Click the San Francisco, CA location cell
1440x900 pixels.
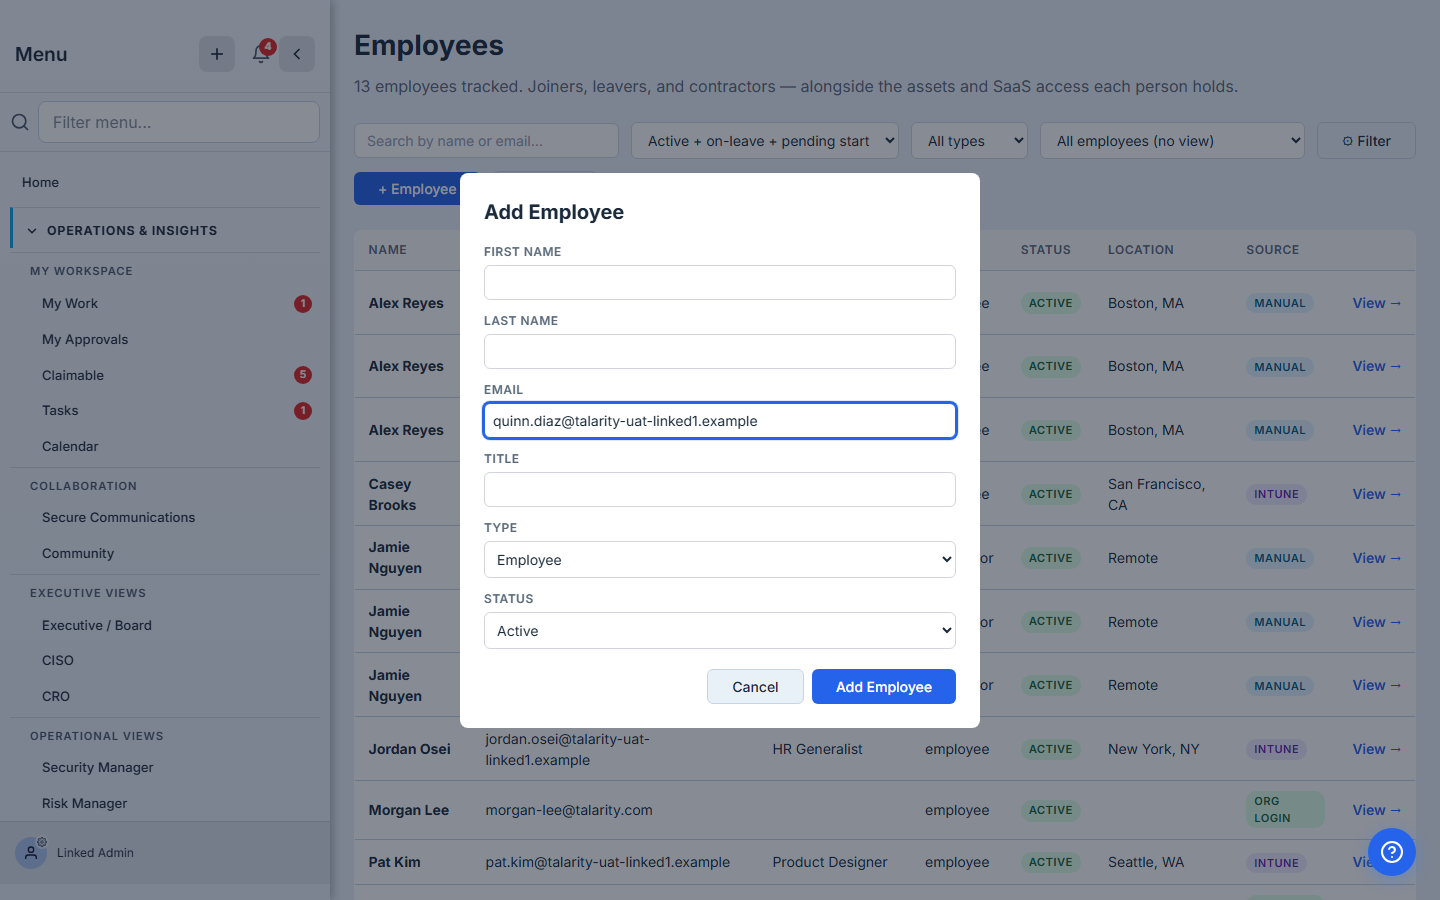tap(1157, 494)
